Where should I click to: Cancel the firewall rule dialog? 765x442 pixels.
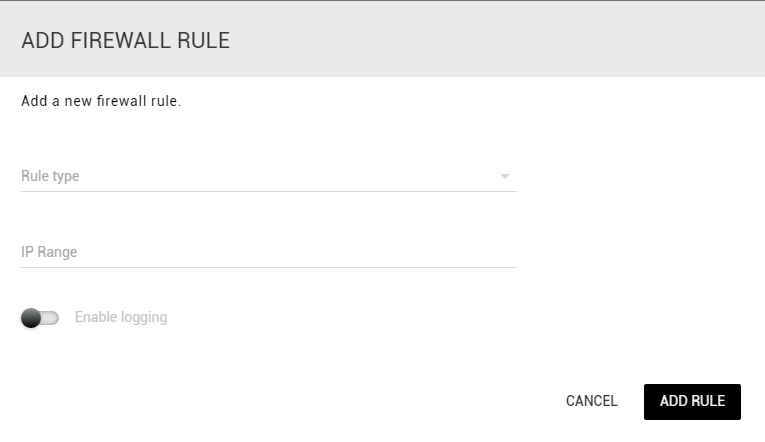click(591, 401)
